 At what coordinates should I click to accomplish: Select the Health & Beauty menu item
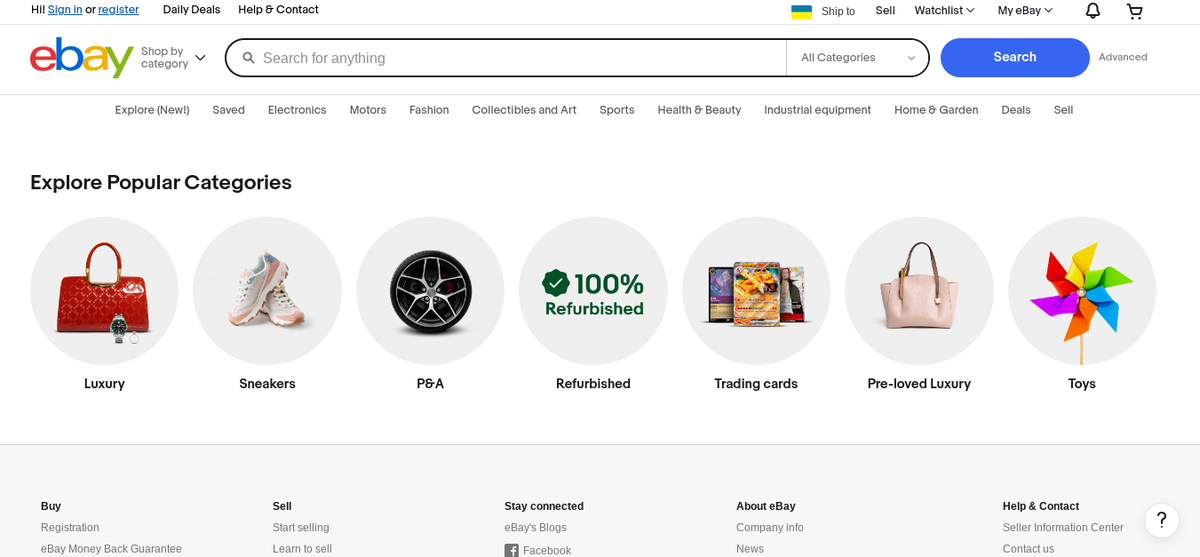pos(699,110)
